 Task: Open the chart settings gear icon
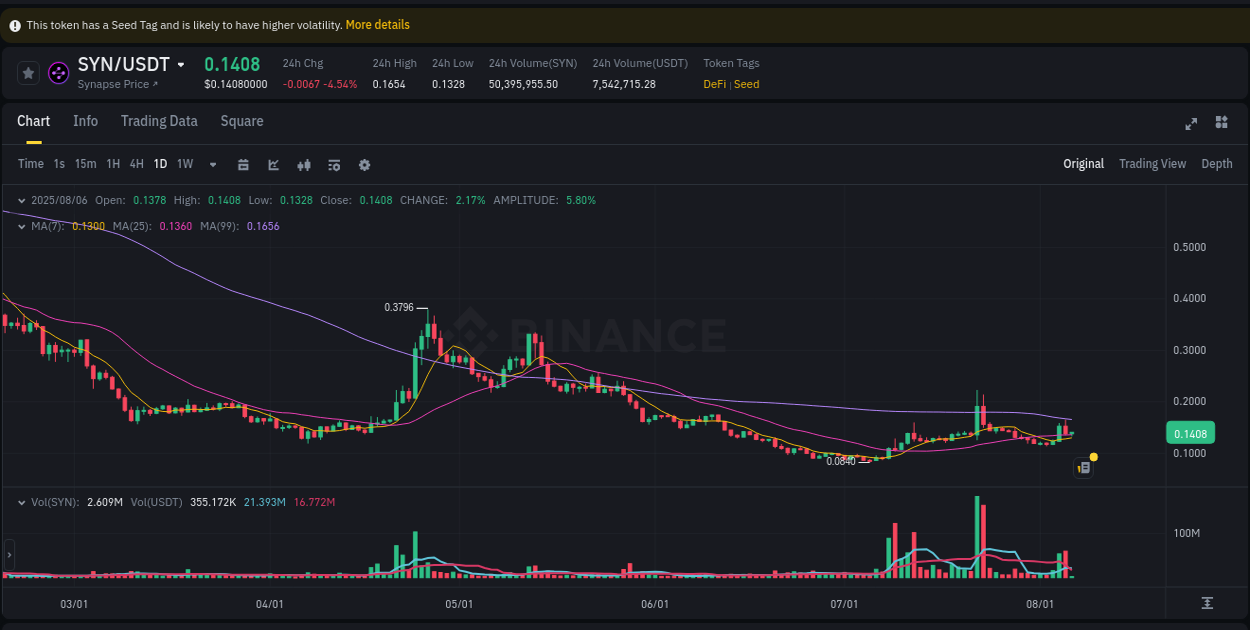click(364, 163)
